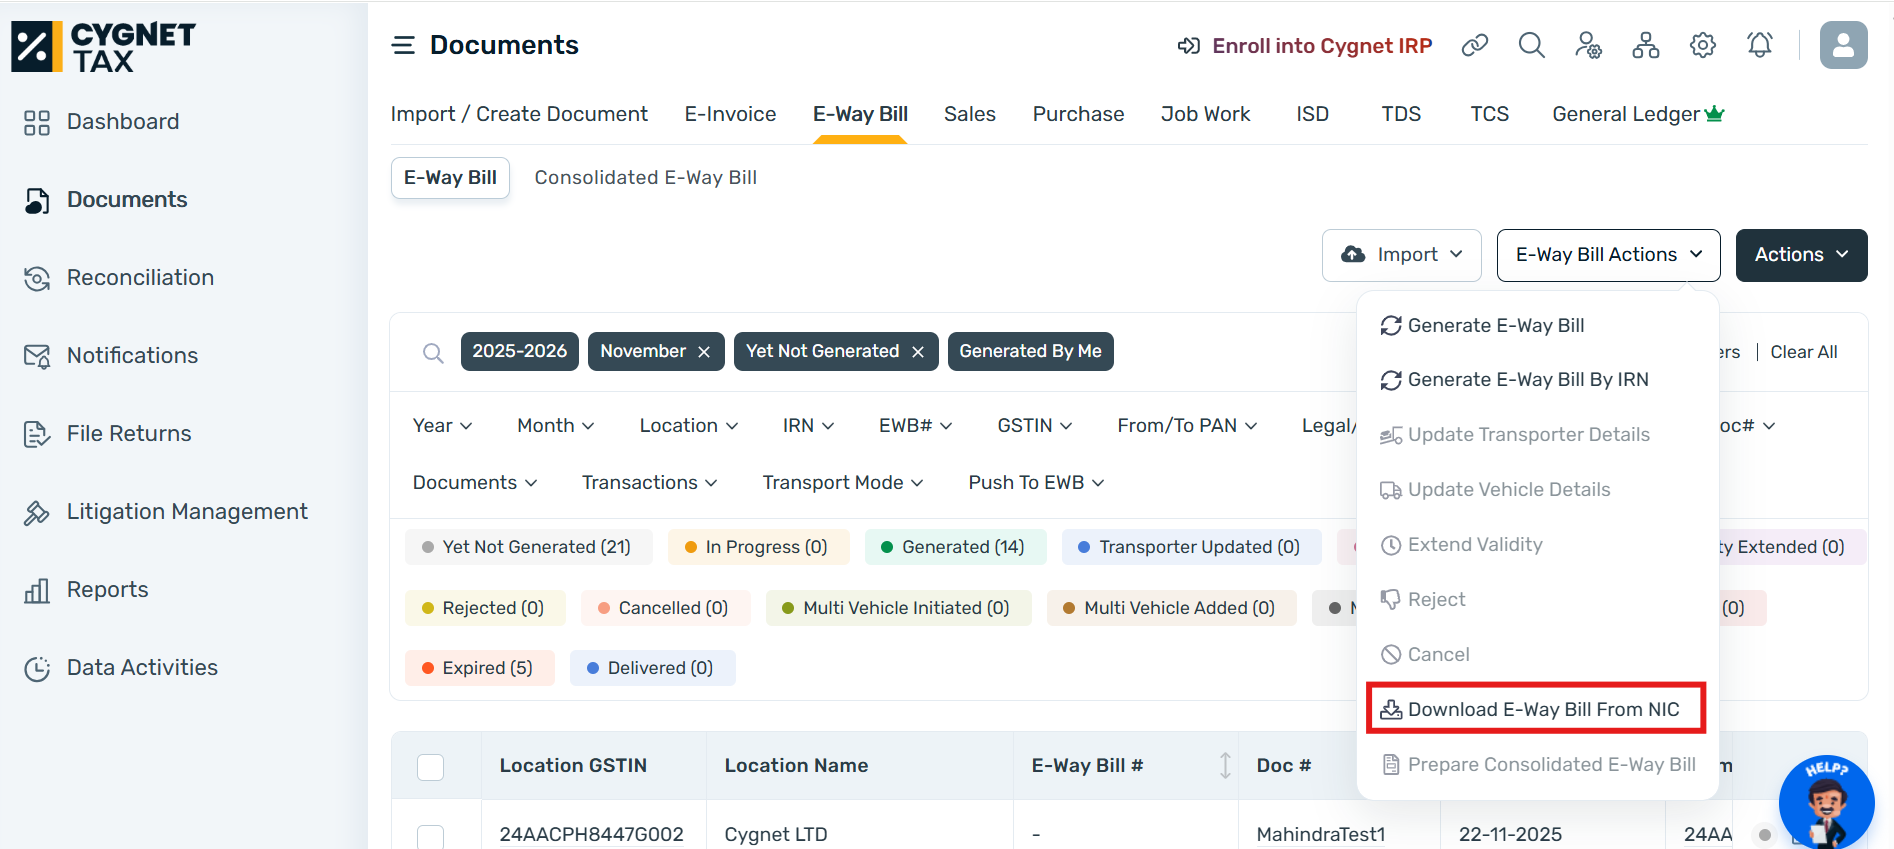
Task: Expand the Transport Mode filter
Action: (x=842, y=483)
